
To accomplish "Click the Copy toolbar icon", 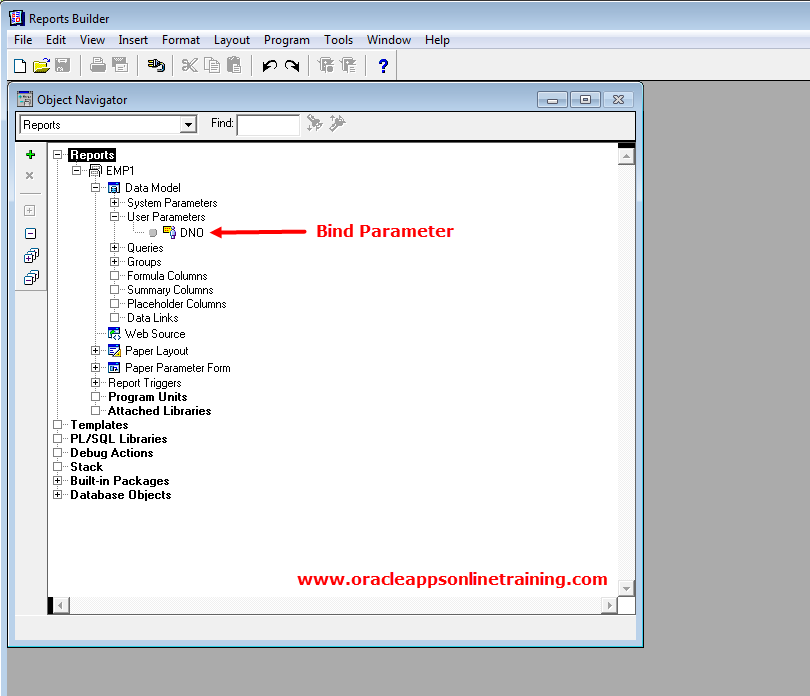I will click(212, 65).
